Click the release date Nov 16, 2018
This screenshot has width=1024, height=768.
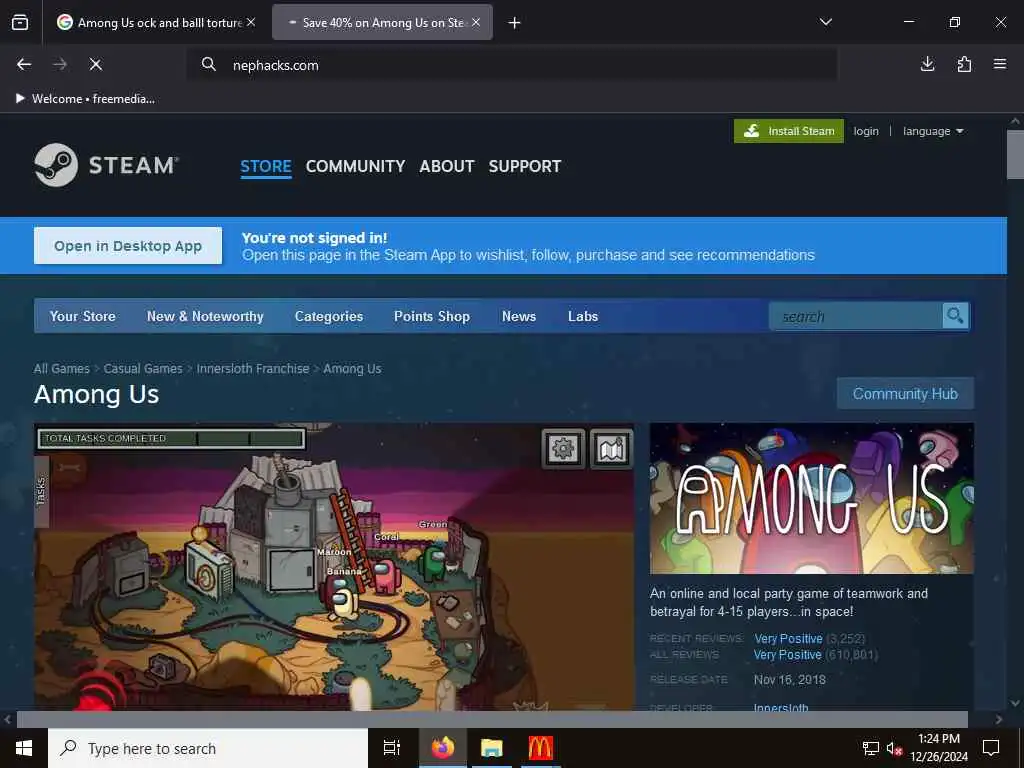click(x=790, y=679)
